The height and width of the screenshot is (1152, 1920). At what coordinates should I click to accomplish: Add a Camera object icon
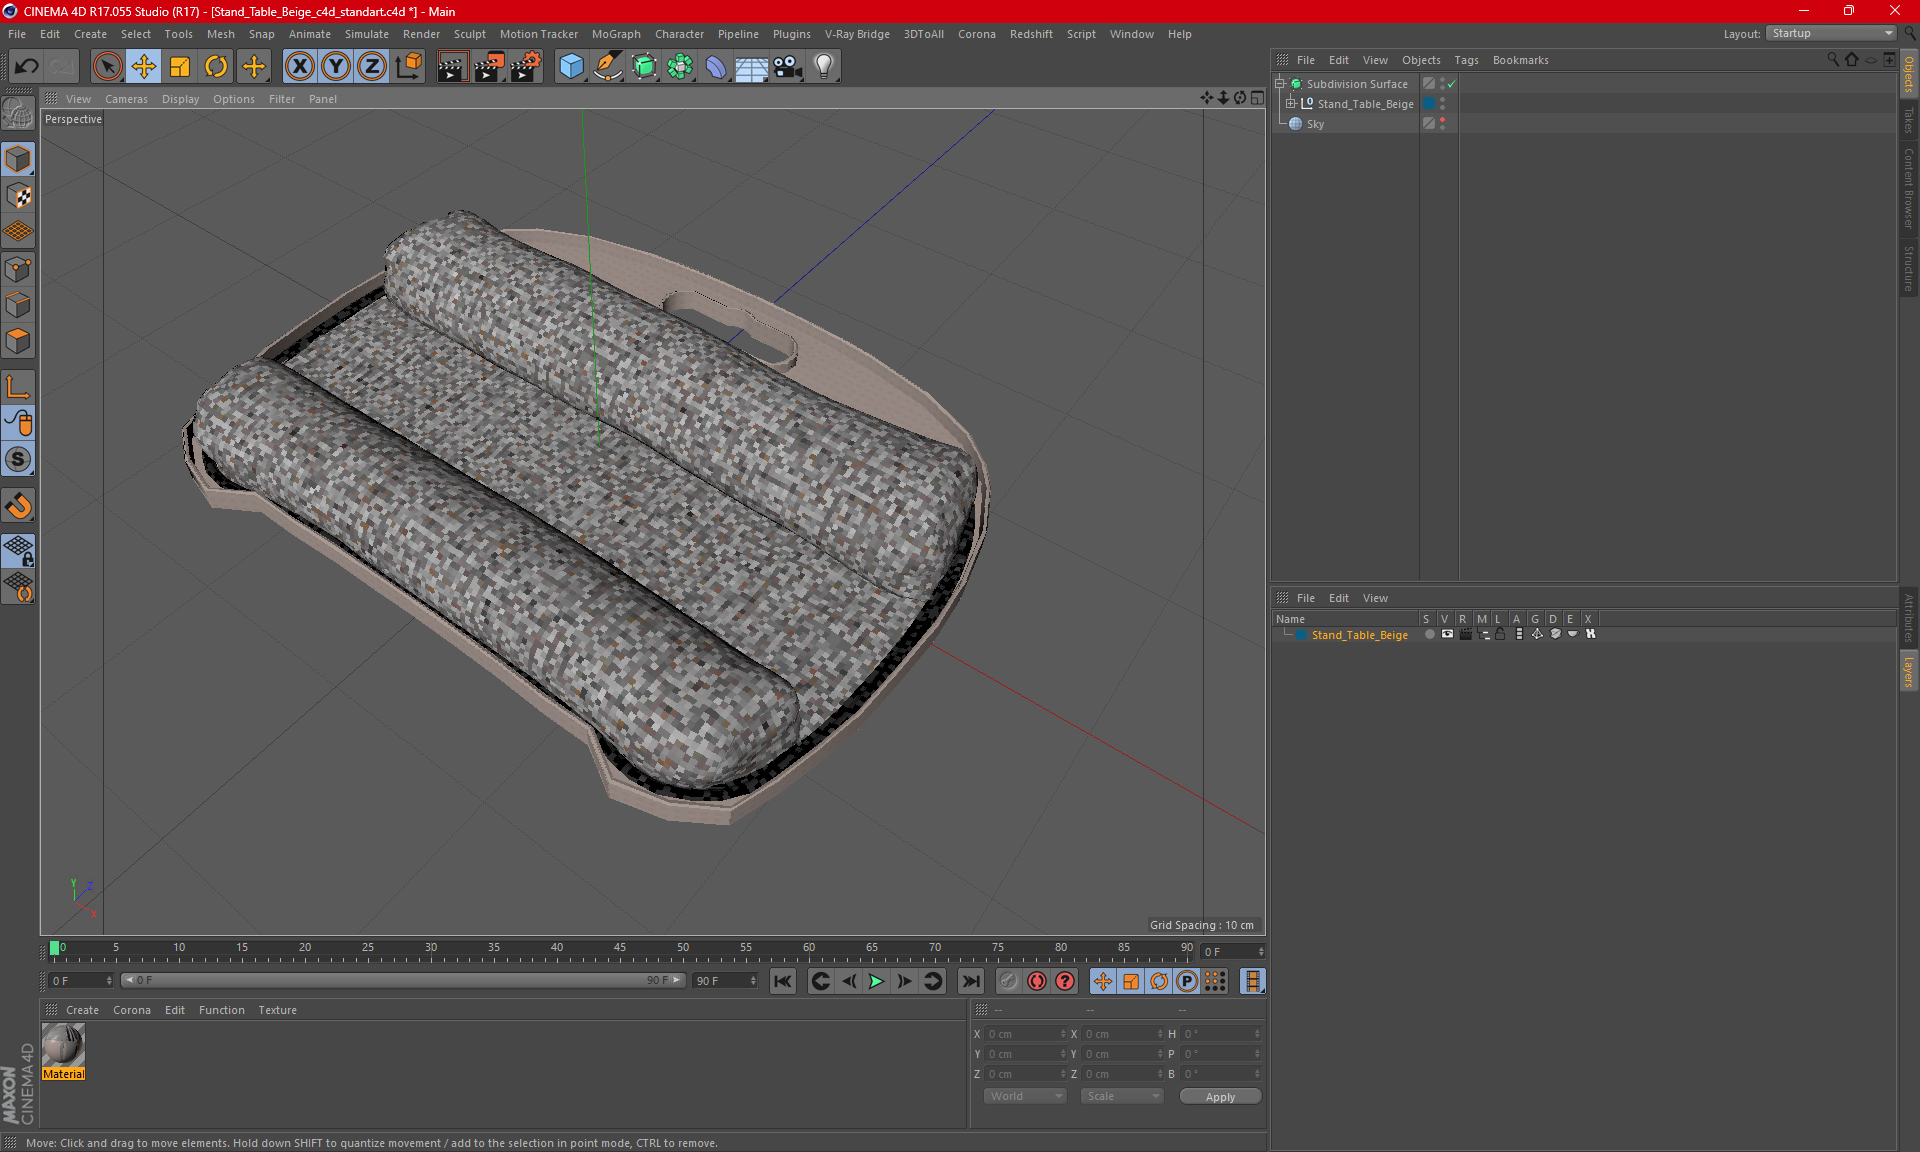coord(787,66)
